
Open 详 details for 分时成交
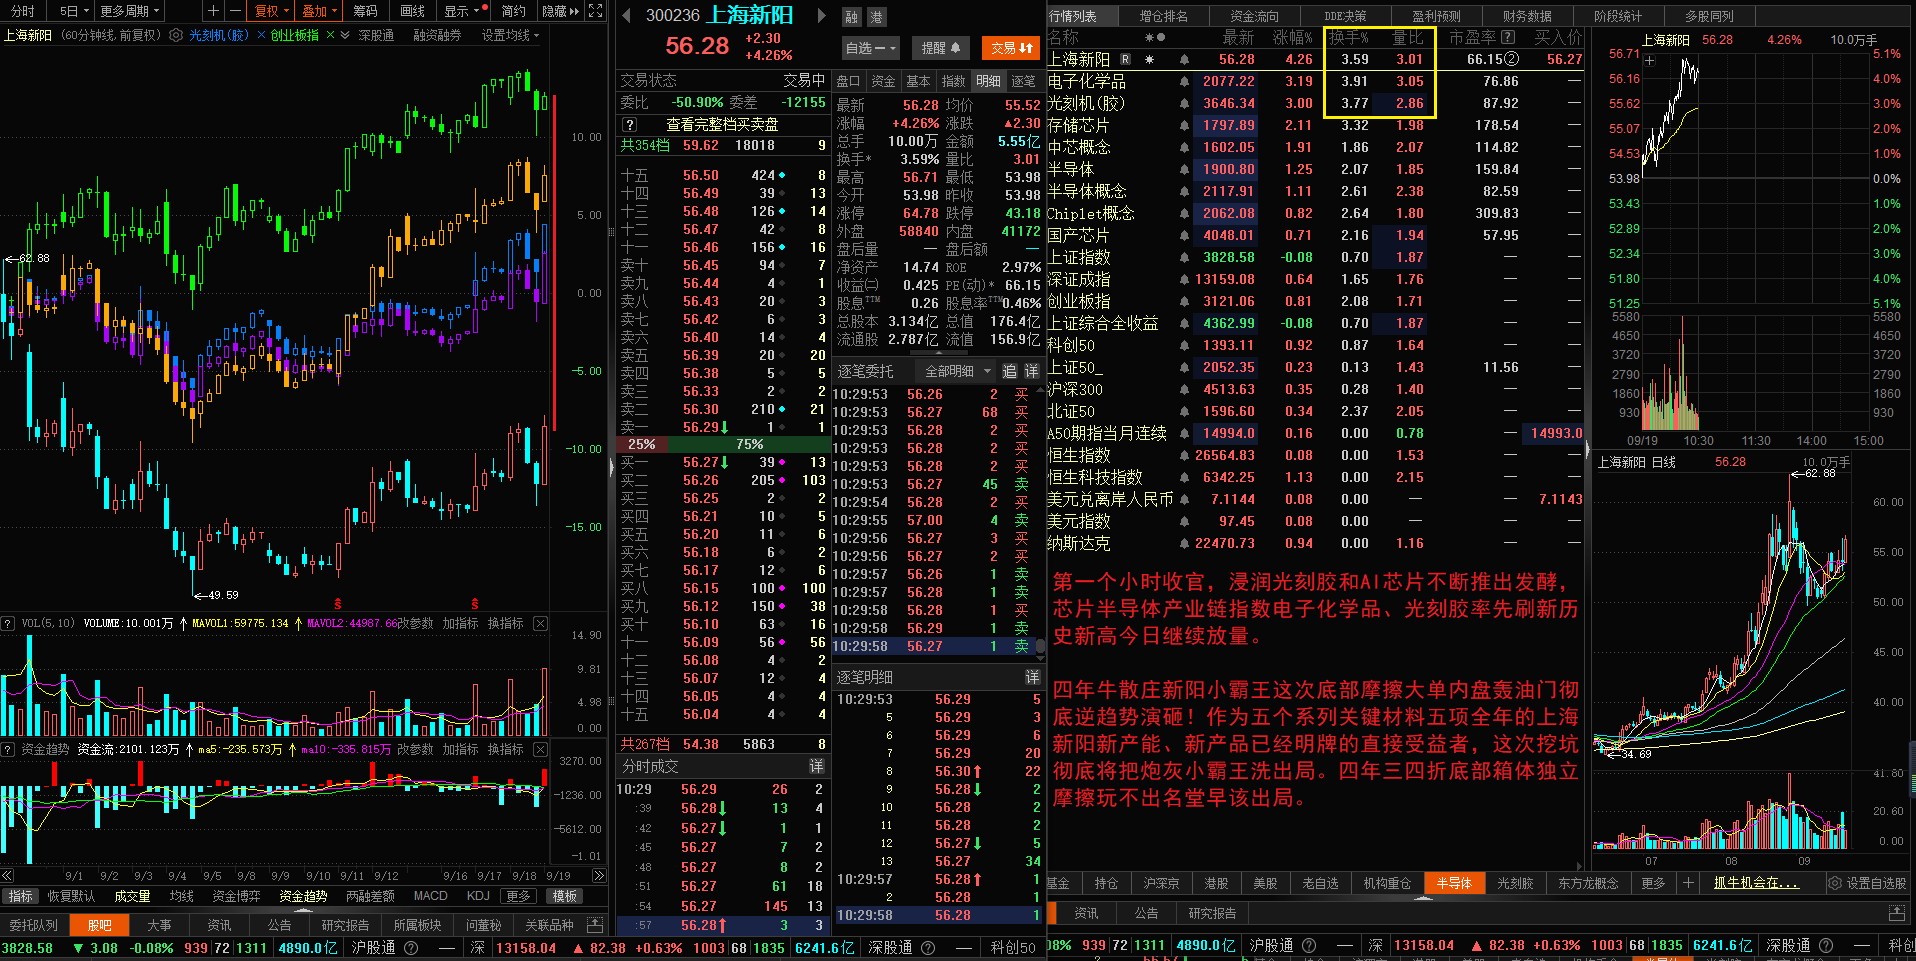[816, 766]
